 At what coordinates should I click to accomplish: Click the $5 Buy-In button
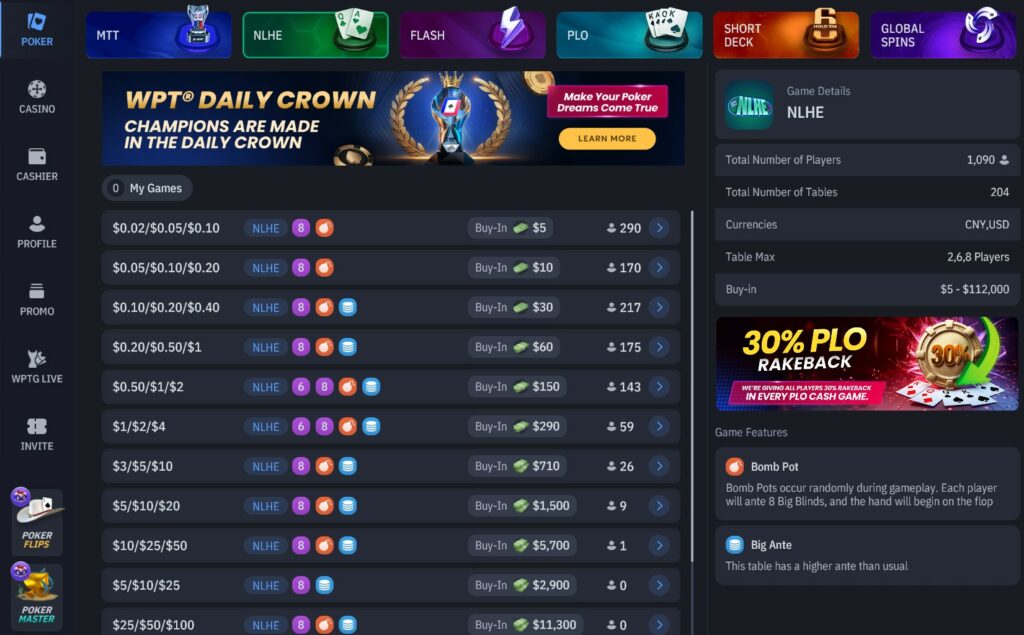click(x=511, y=228)
